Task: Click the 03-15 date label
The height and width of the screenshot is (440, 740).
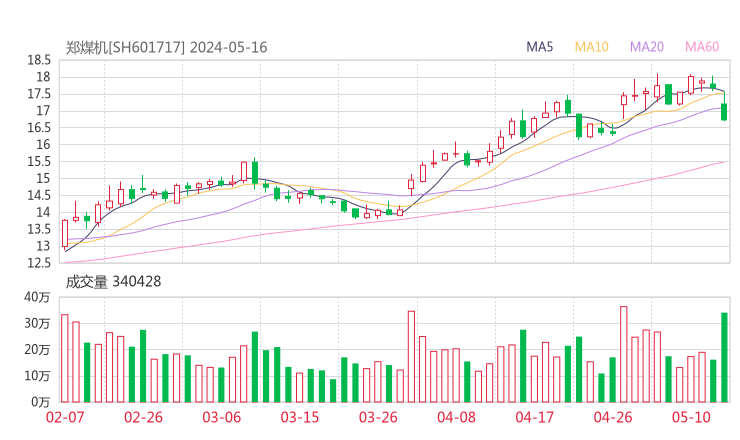Action: (x=300, y=417)
